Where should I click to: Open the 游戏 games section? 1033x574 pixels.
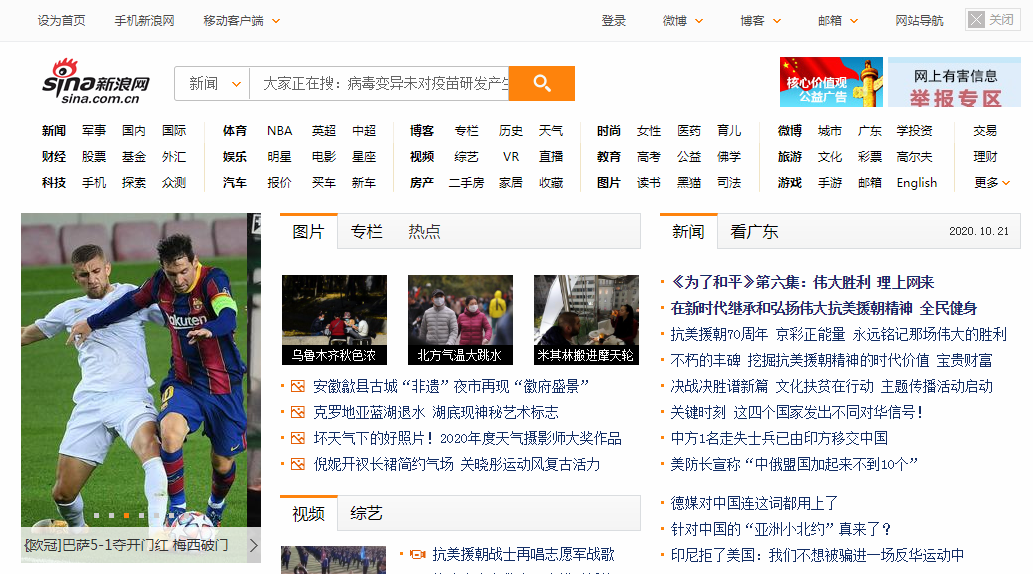tap(789, 183)
